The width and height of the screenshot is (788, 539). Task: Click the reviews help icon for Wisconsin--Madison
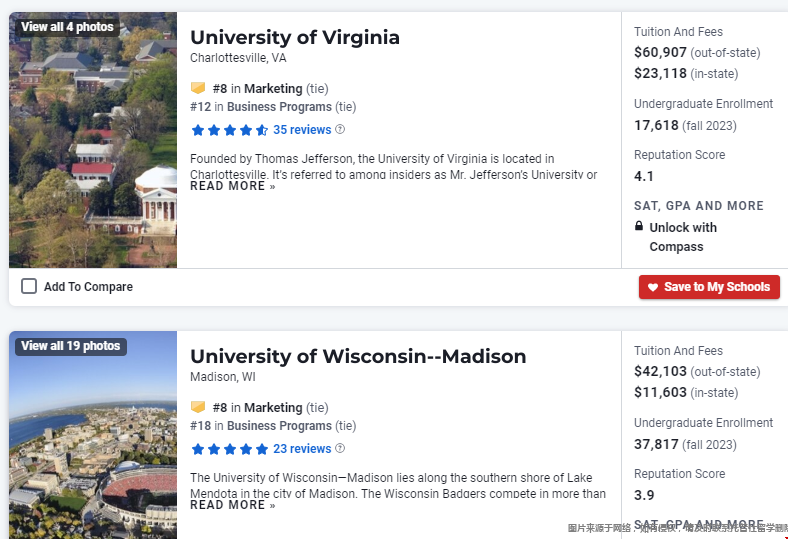tap(340, 449)
